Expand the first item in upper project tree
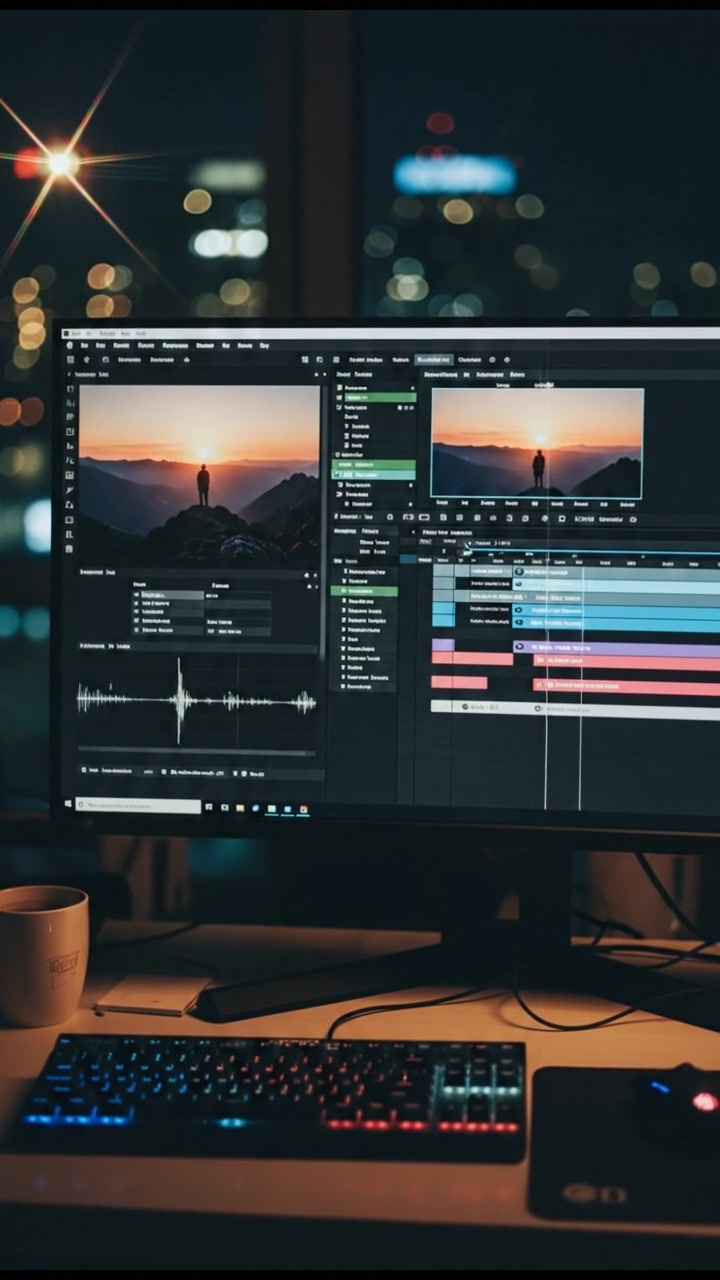Viewport: 720px width, 1280px height. (x=340, y=386)
